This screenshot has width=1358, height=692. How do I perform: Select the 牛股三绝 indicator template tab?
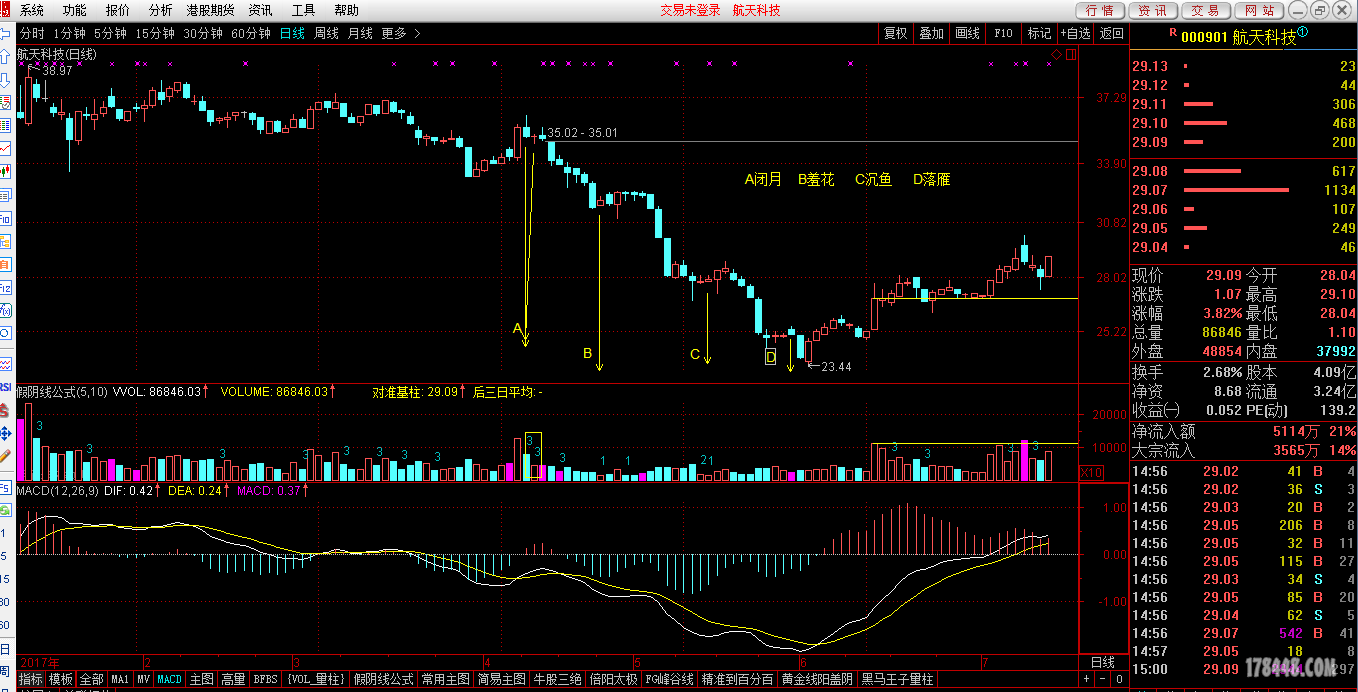557,679
